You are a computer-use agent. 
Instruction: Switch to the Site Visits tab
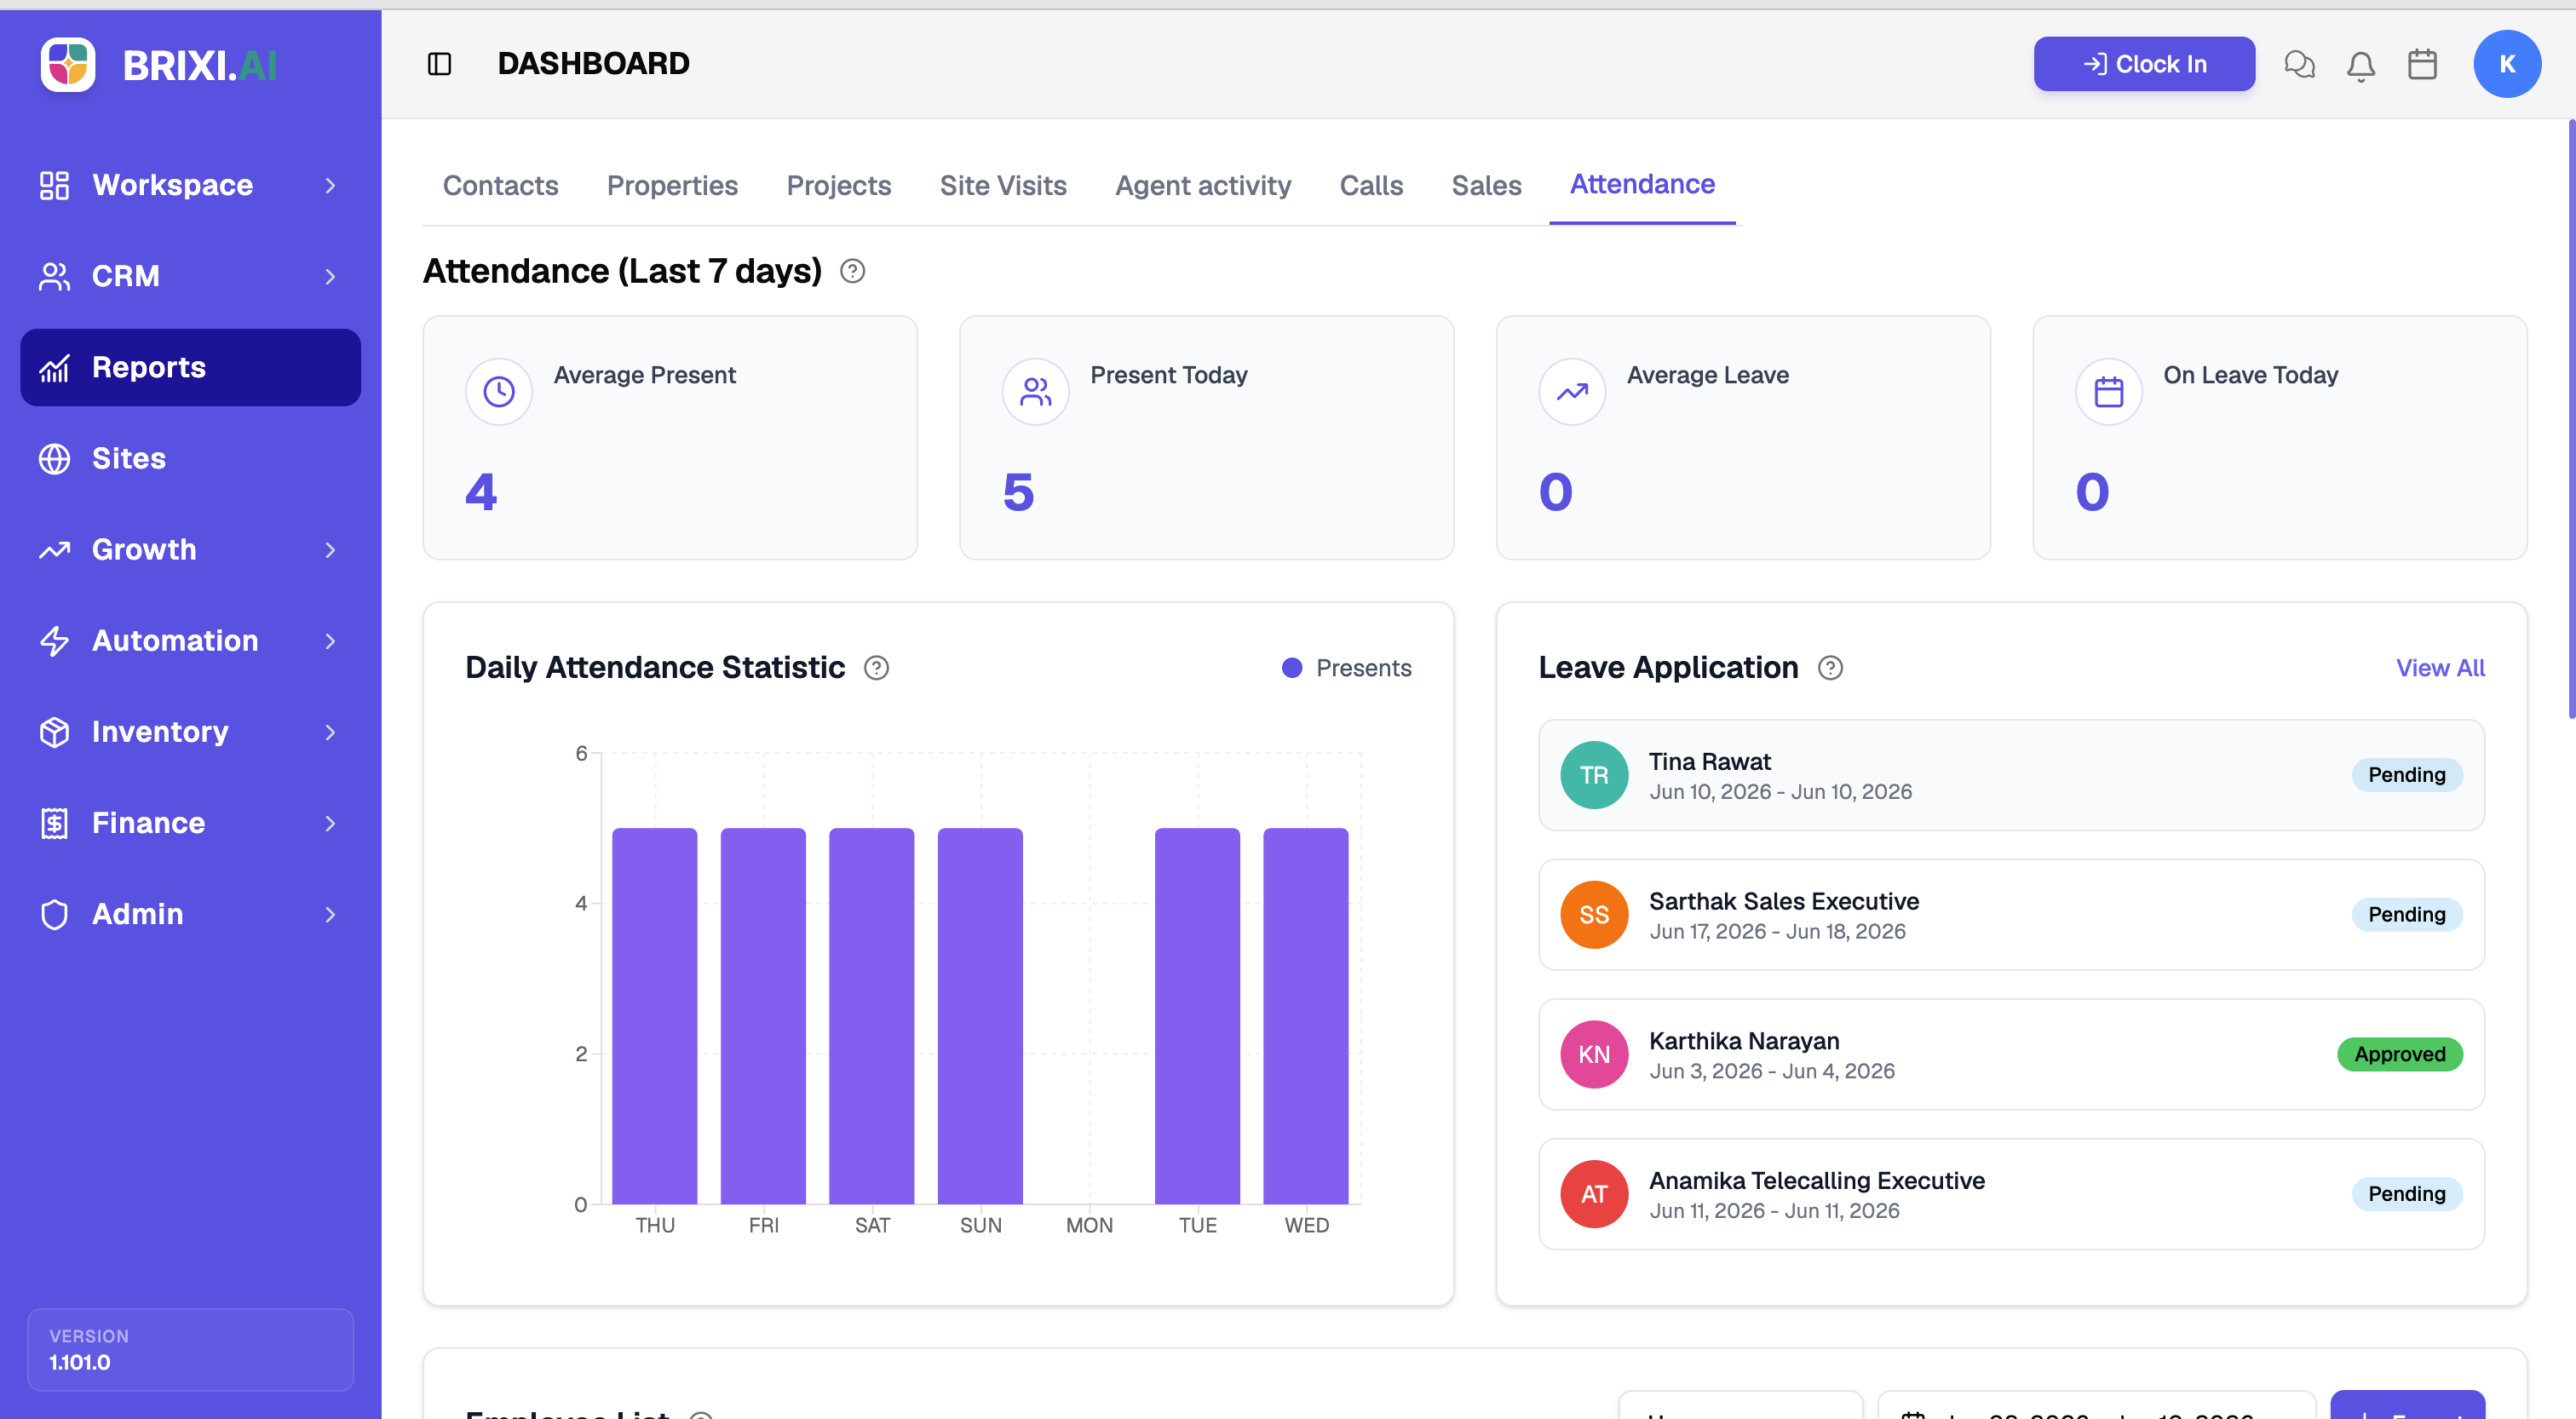coord(1003,185)
